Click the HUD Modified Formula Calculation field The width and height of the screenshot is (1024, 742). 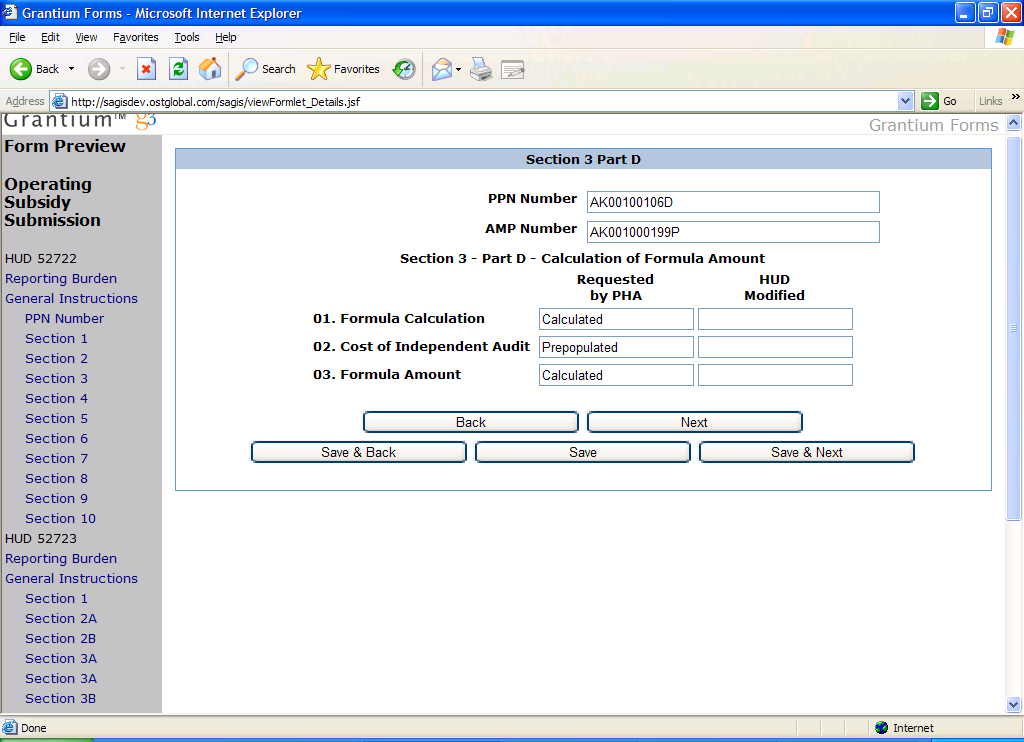pos(775,319)
